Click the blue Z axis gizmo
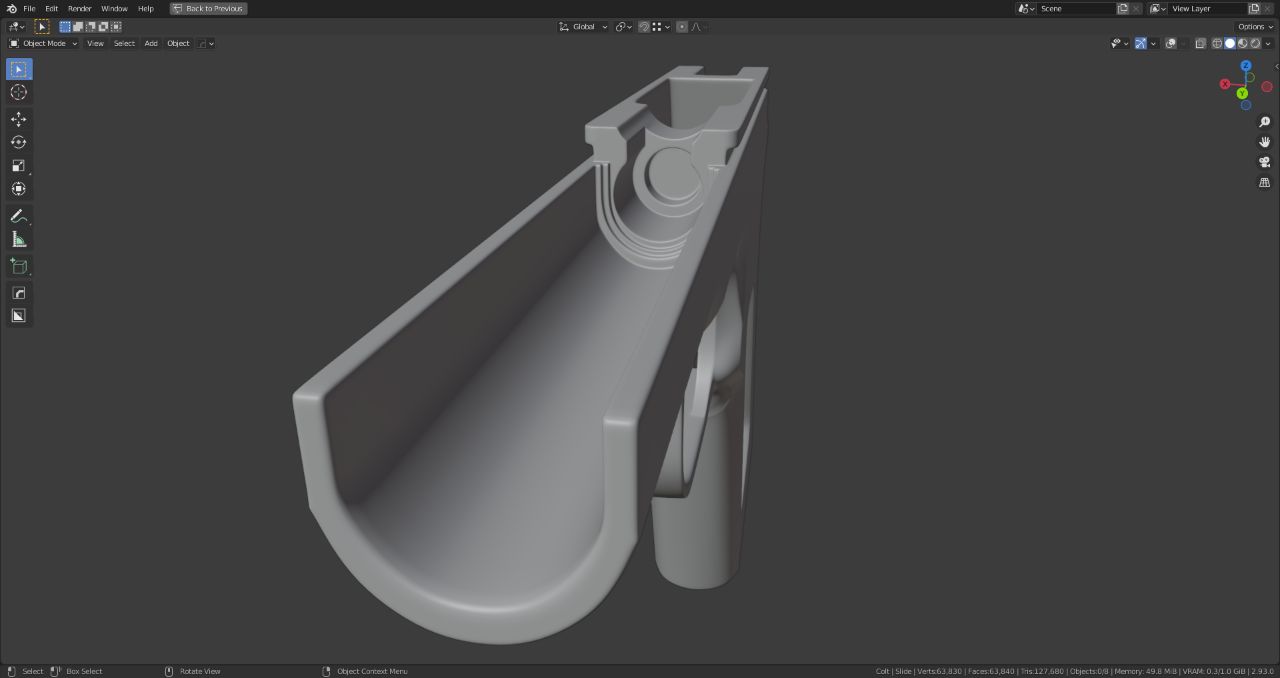1280x678 pixels. pos(1246,66)
